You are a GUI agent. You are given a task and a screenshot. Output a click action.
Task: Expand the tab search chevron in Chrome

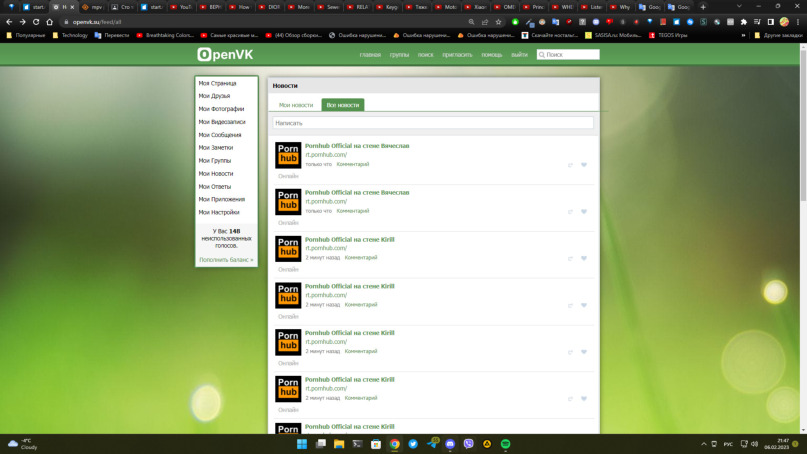click(739, 6)
